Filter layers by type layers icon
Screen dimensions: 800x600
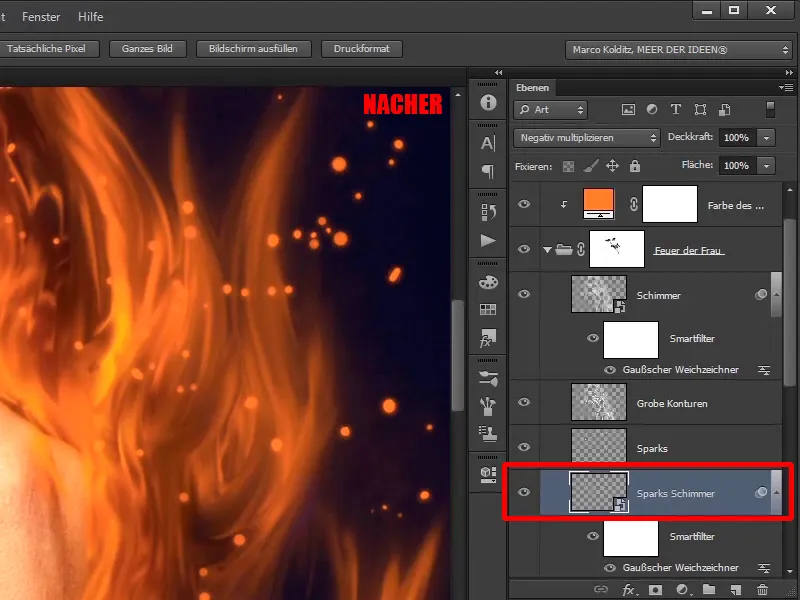click(x=676, y=109)
